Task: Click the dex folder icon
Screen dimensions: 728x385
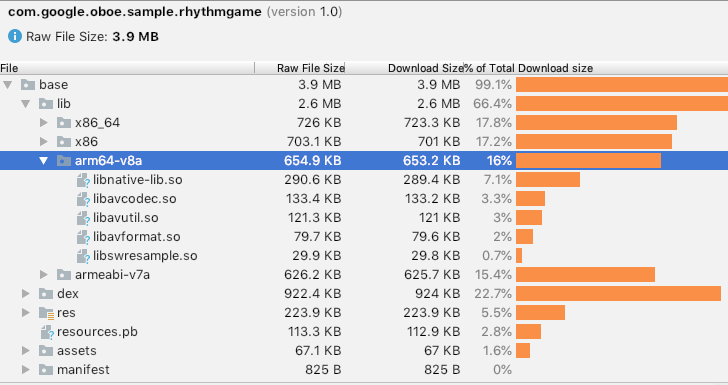Action: [46, 294]
